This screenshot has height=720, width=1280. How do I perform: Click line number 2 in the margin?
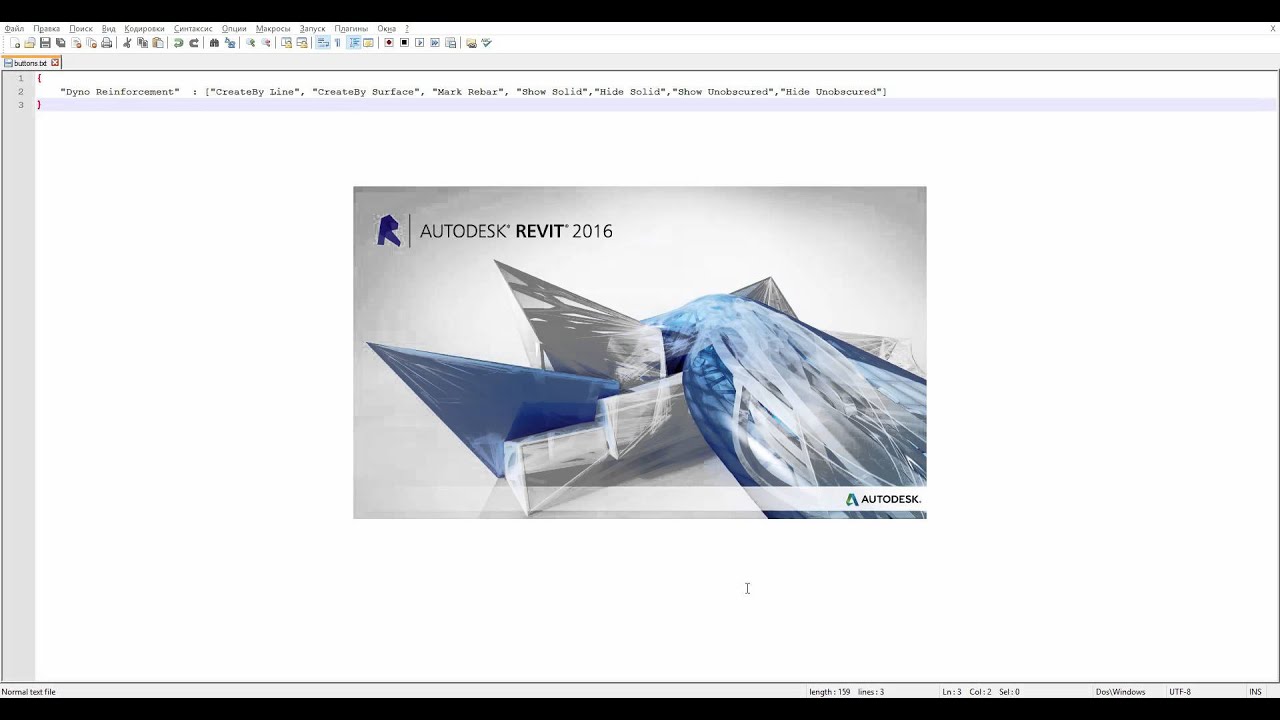pos(20,92)
